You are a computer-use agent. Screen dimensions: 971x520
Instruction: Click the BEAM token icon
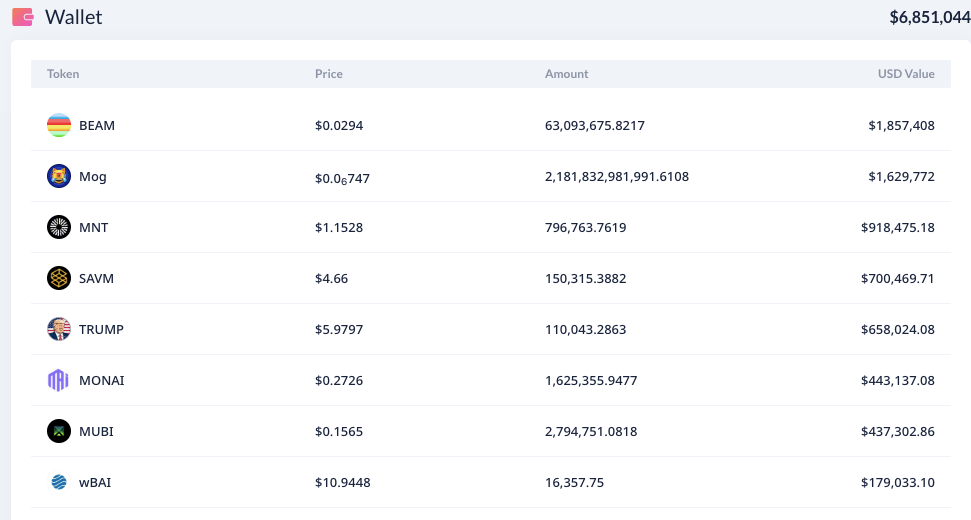pos(59,125)
